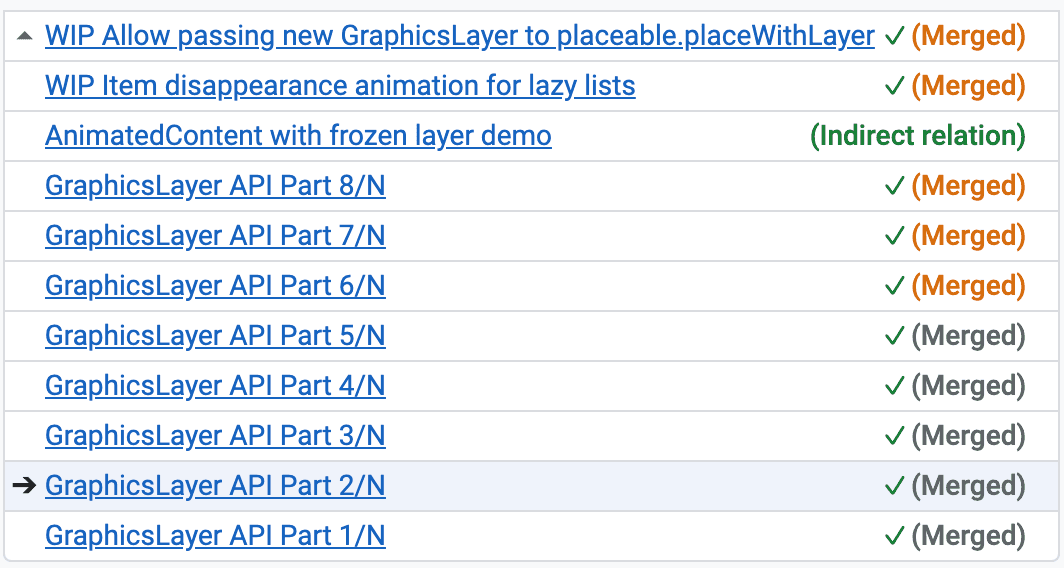Image resolution: width=1064 pixels, height=568 pixels.
Task: Click the current-change arrow beside Part 2/N
Action: [x=25, y=486]
